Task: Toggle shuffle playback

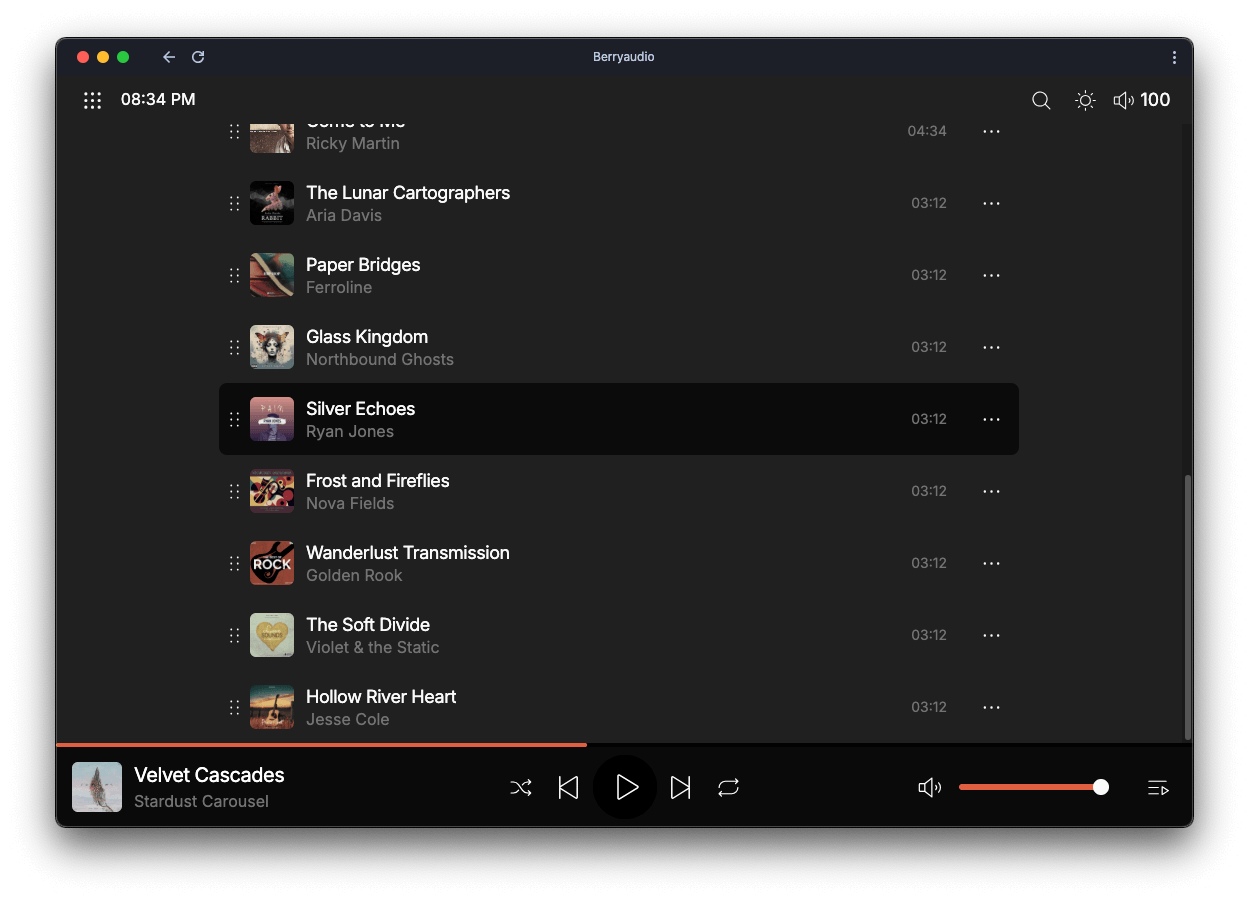Action: coord(521,788)
